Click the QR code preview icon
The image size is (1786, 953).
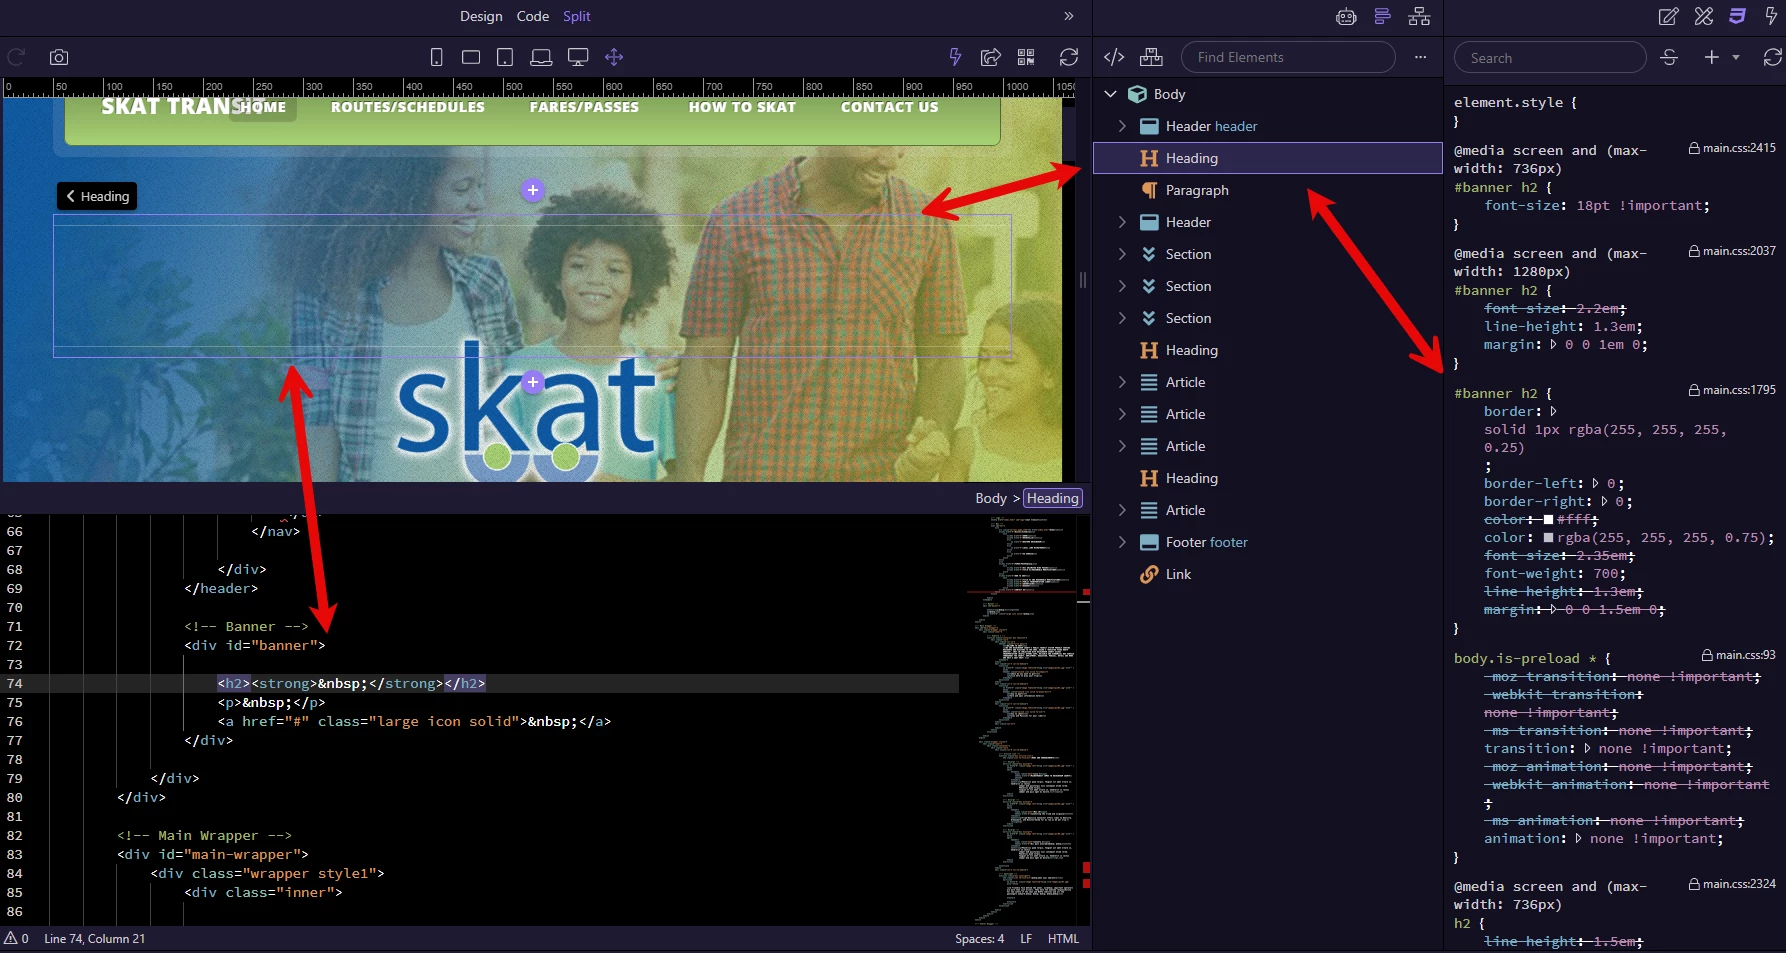pos(1026,57)
